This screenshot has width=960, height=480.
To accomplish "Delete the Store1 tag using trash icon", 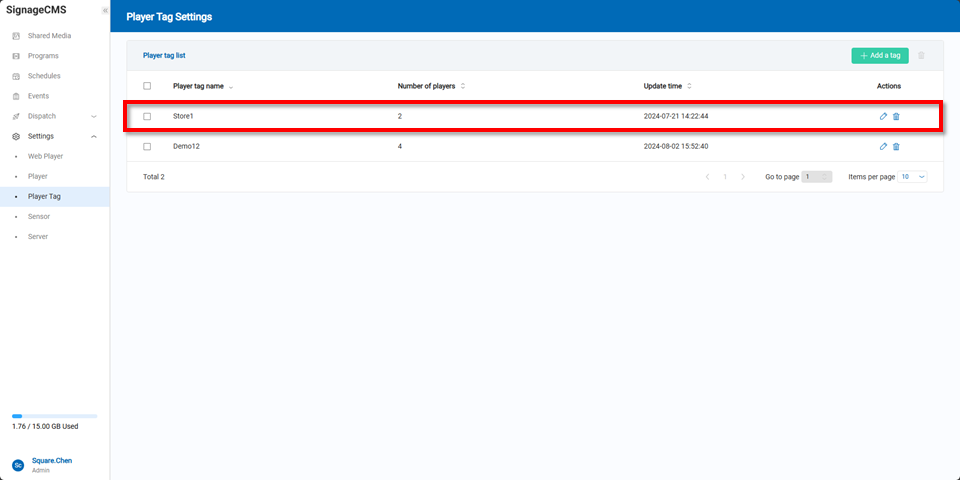I will click(896, 116).
